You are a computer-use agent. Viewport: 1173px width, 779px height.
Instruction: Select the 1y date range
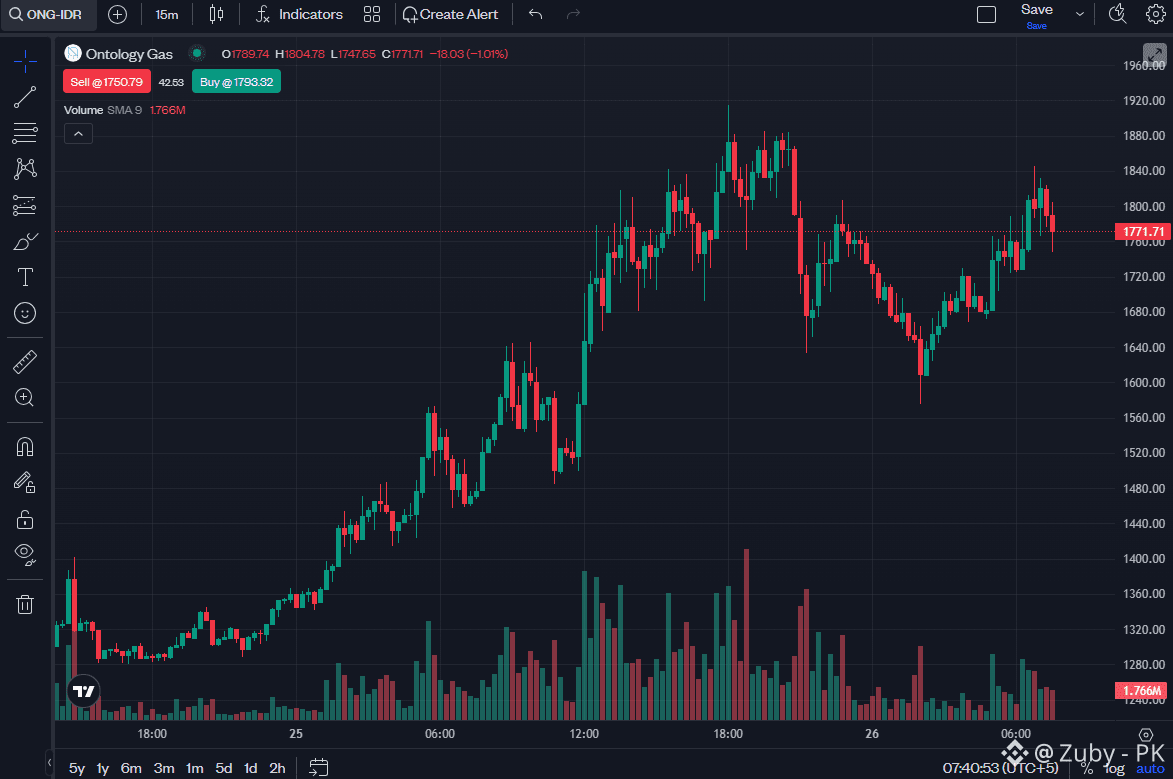click(x=102, y=768)
